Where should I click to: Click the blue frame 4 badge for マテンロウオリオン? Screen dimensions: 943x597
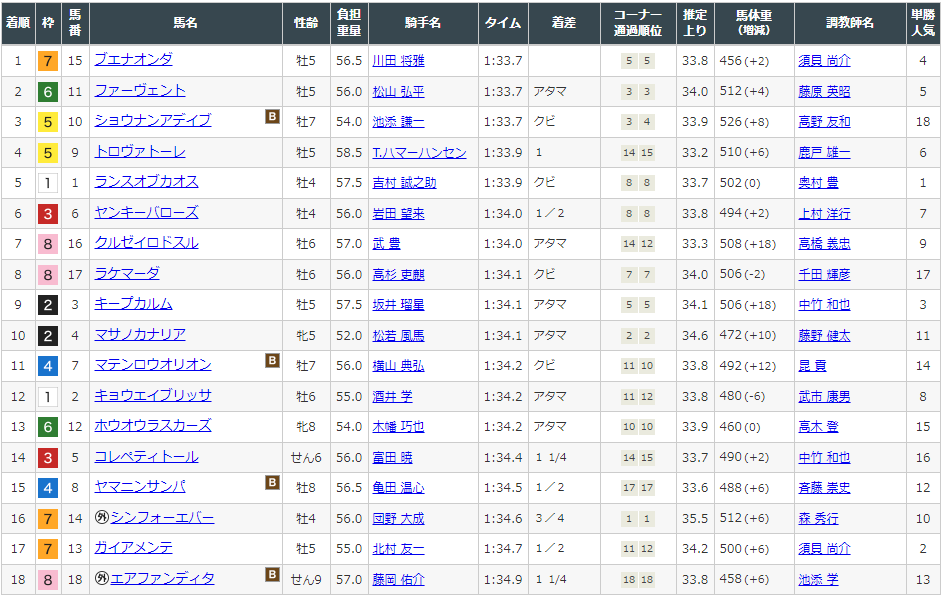click(x=46, y=366)
